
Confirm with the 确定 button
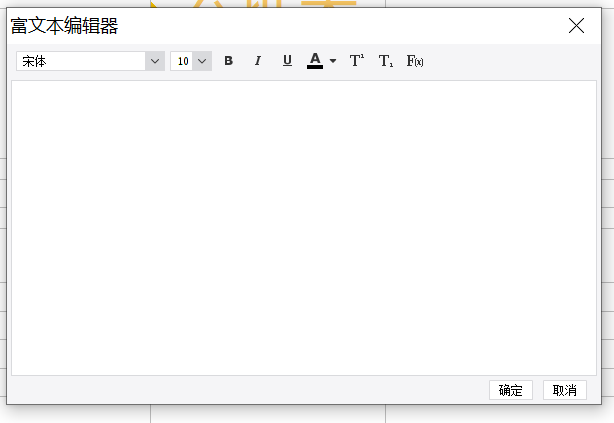511,390
